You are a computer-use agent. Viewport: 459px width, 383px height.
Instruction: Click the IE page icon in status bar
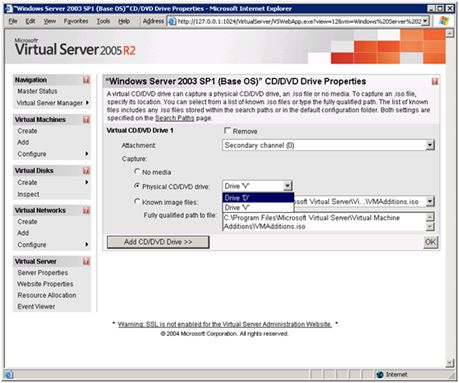[9, 374]
